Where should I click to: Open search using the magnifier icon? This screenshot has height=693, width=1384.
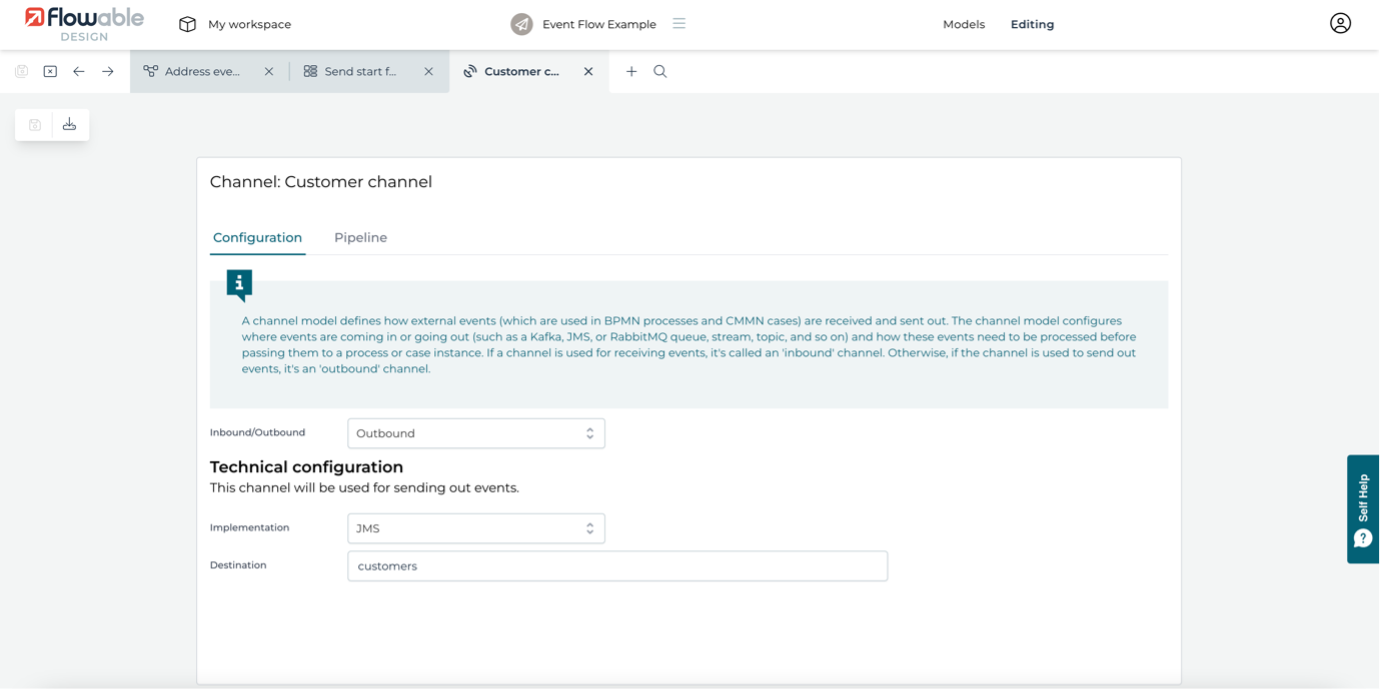(x=660, y=72)
